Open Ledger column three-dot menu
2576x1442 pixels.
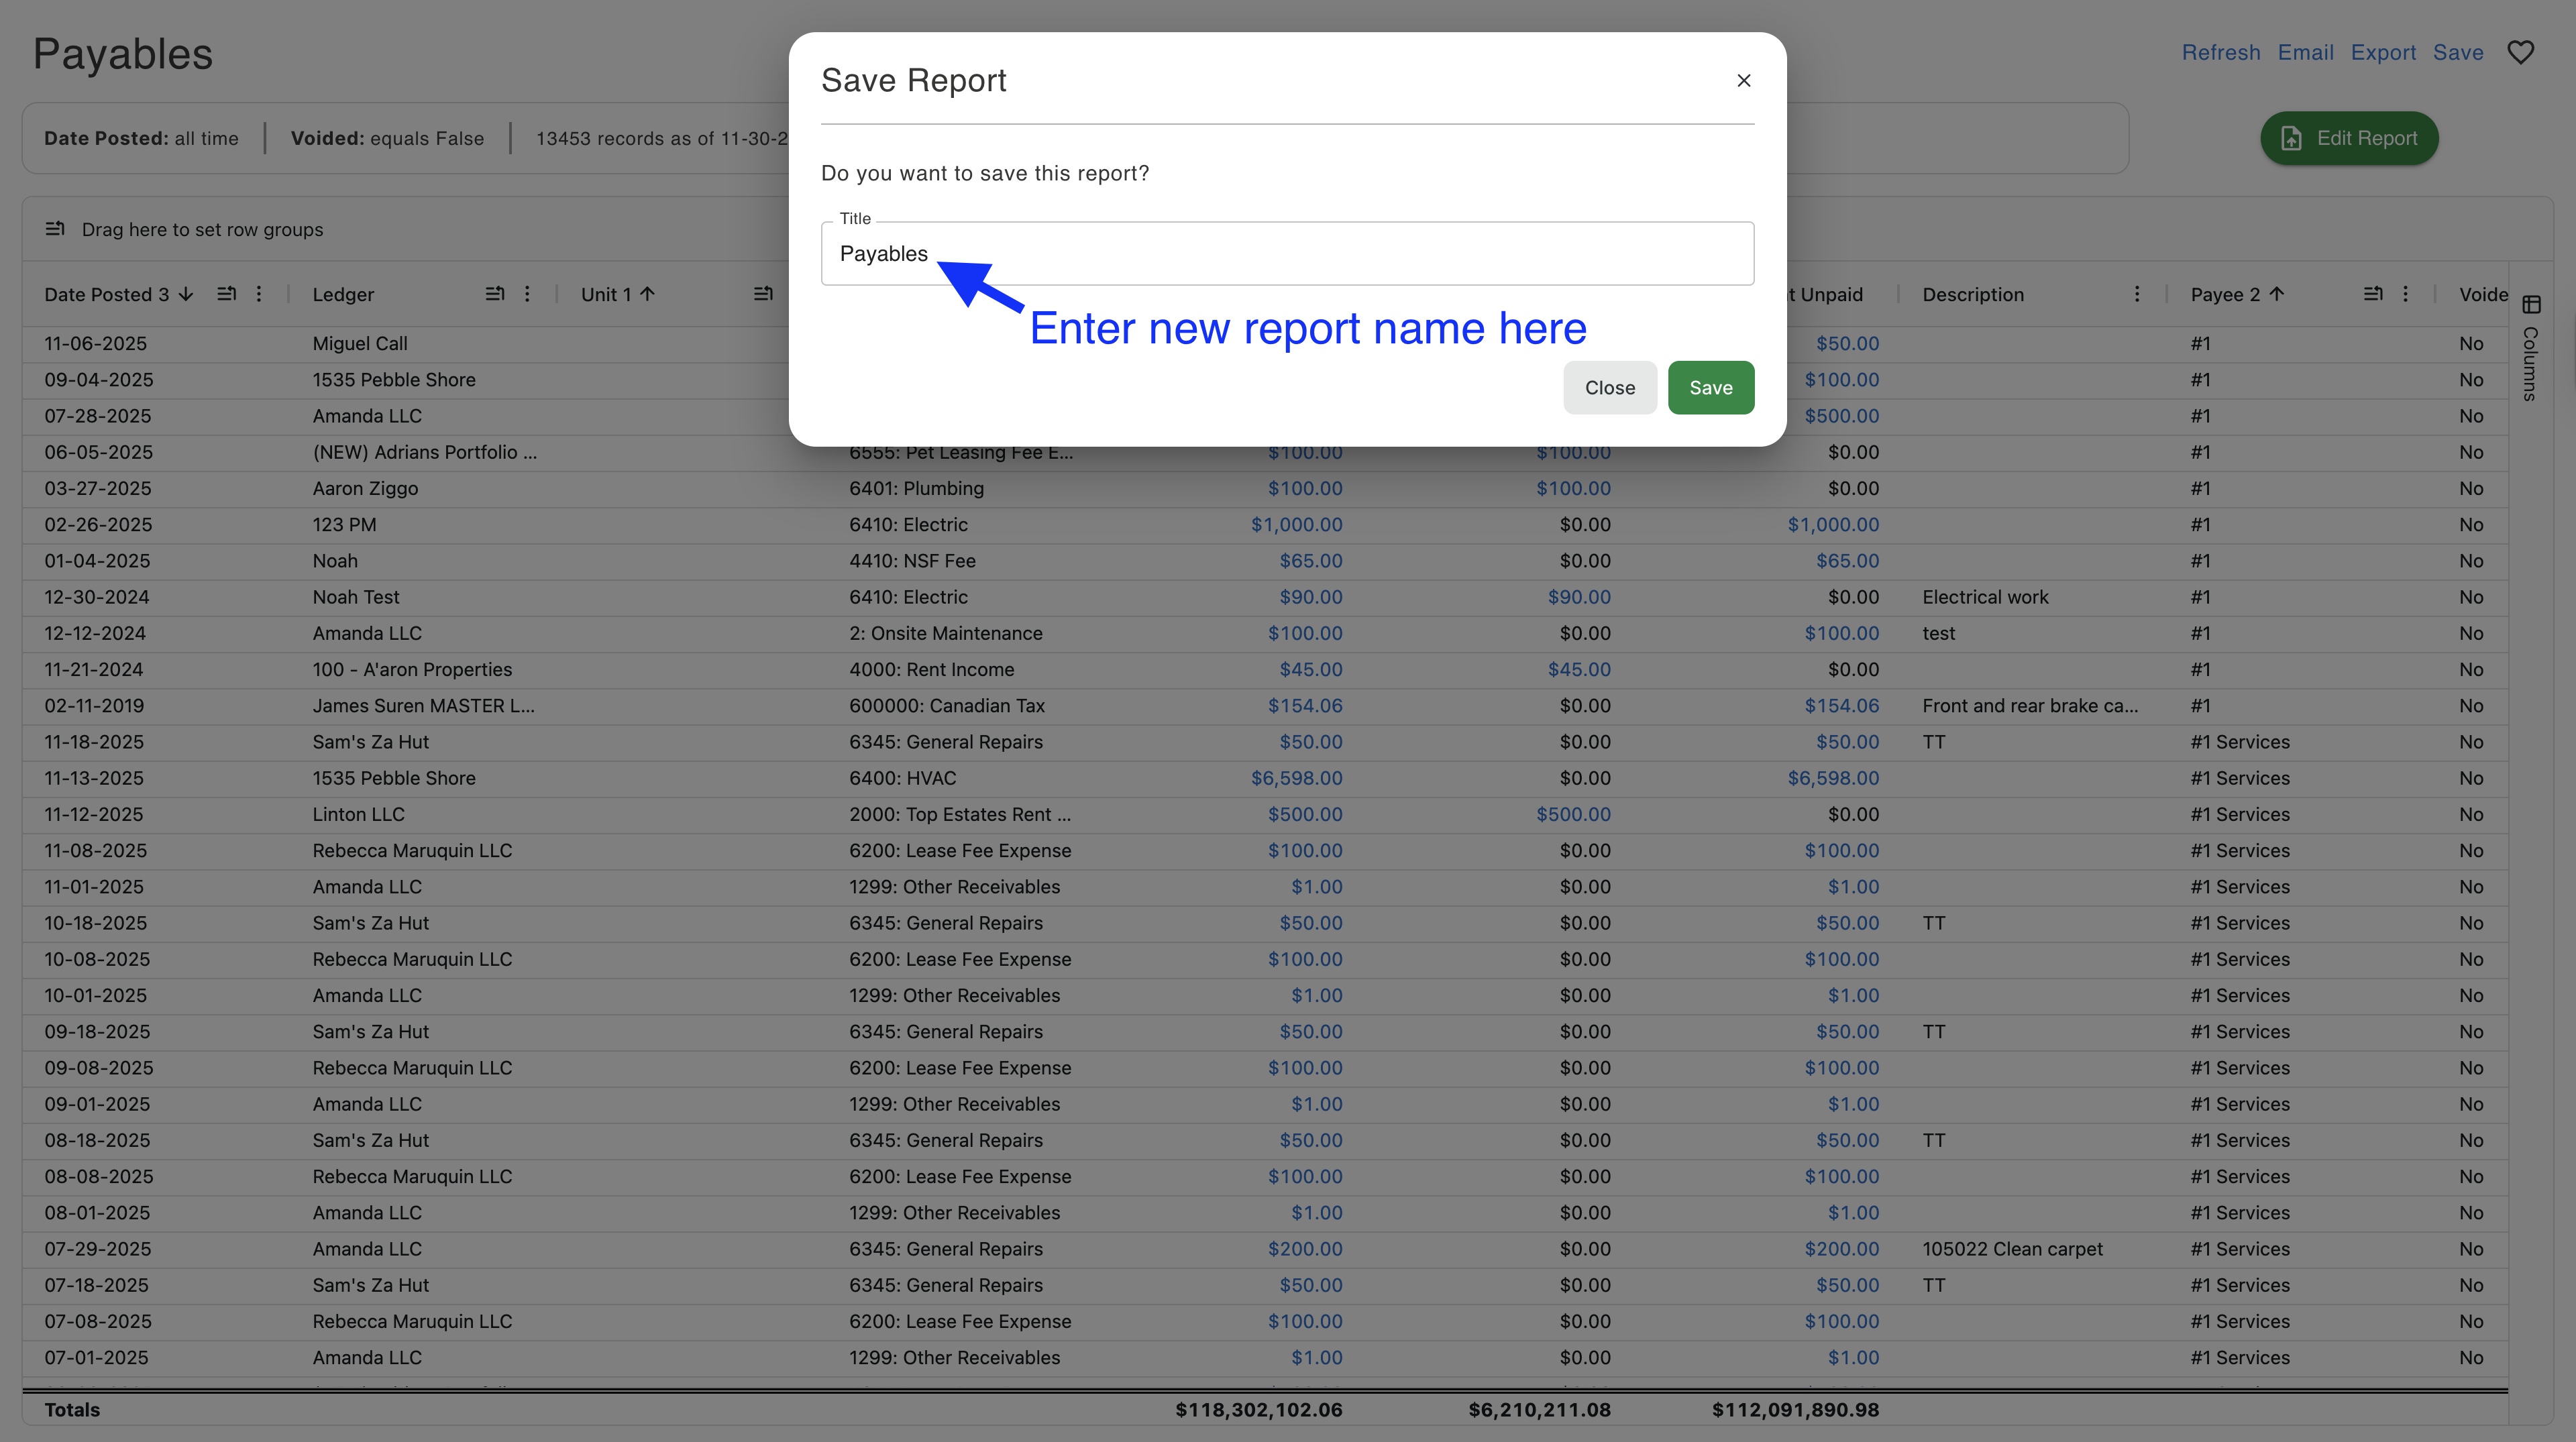(527, 294)
